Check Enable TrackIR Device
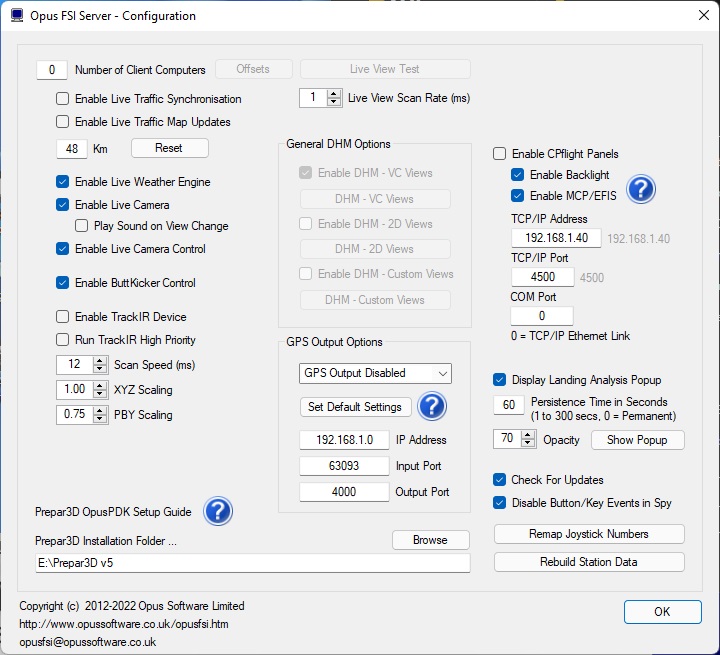Screen dimensions: 720x655 [62, 317]
